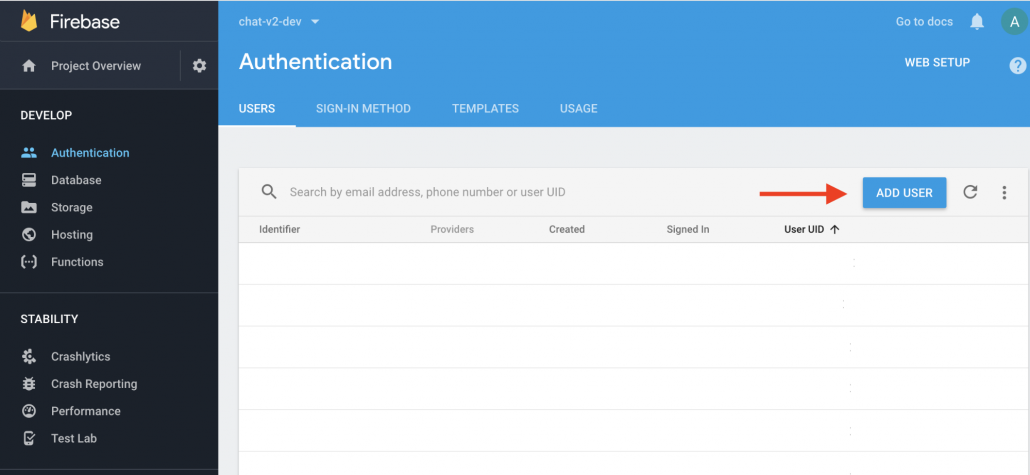This screenshot has height=475, width=1030.
Task: Go to Crashlytics in the sidebar
Action: click(x=80, y=357)
